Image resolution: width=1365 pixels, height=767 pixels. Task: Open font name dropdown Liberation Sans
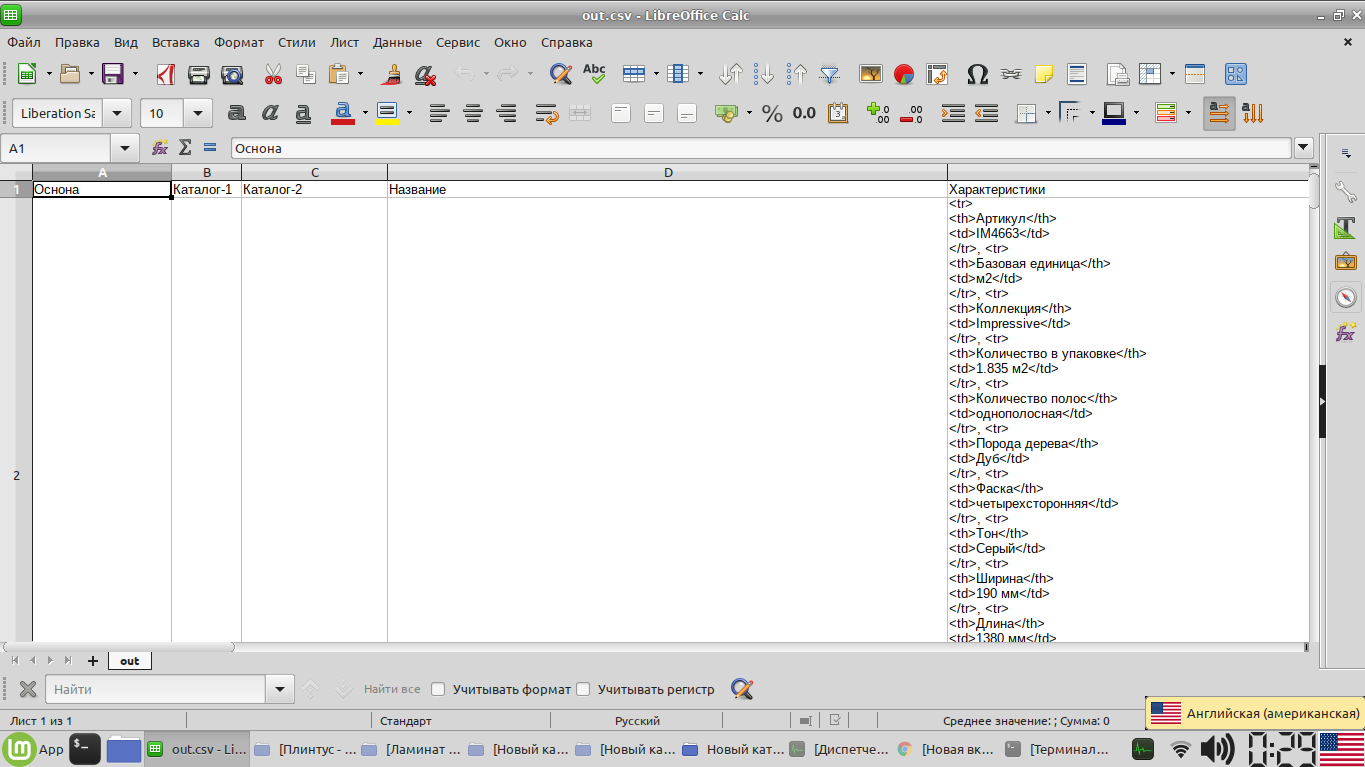coord(117,113)
